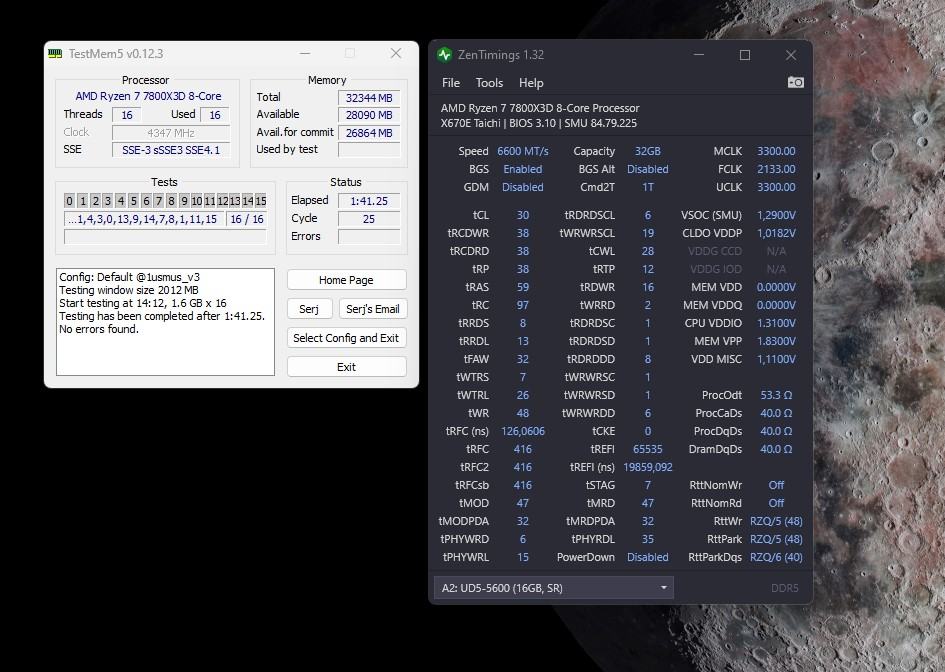Viewport: 945px width, 672px height.
Task: Click the MEM VPP value 1.8300V
Action: tap(776, 342)
